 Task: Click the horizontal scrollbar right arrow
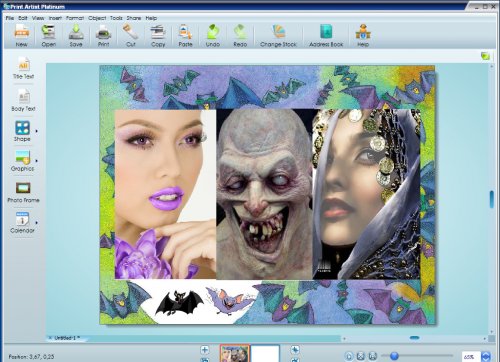[485, 338]
